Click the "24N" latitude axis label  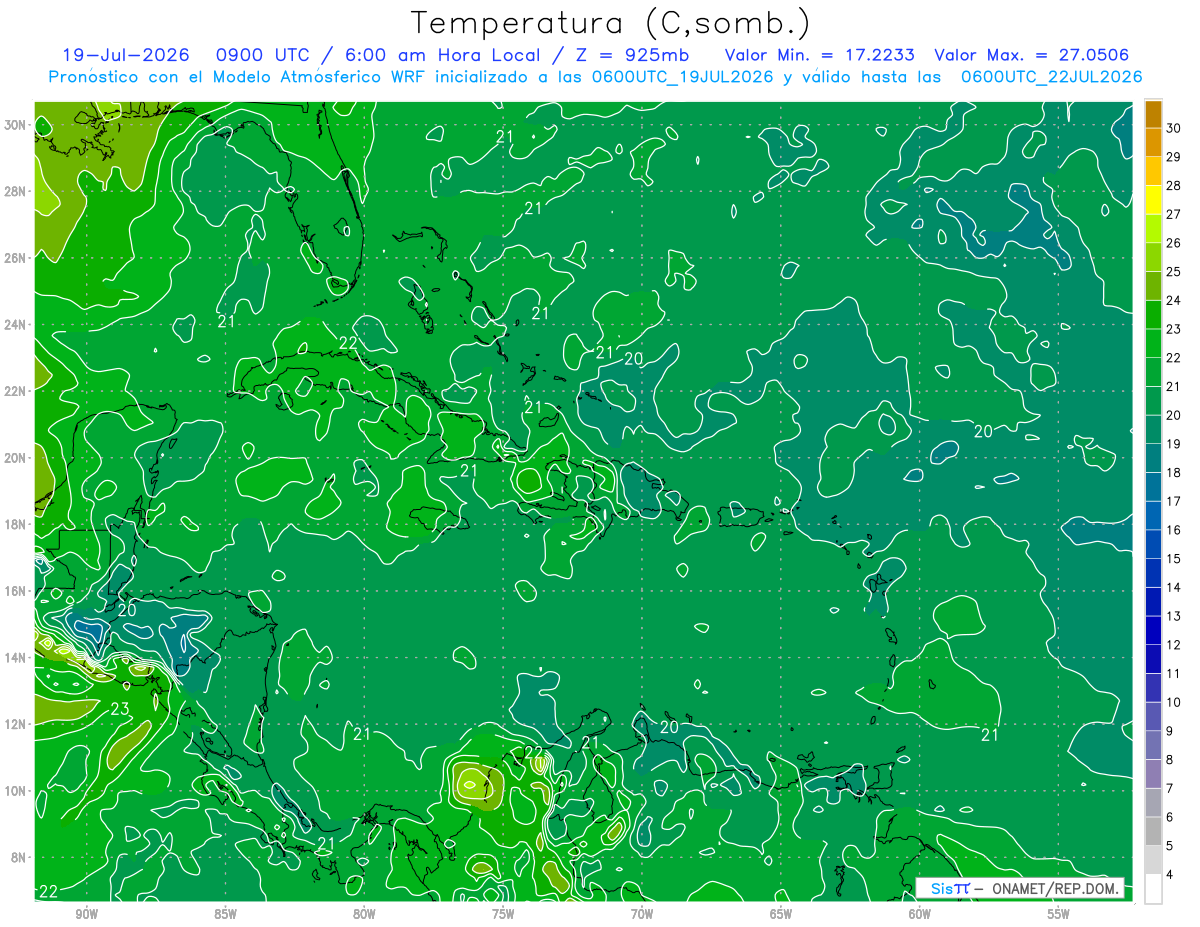coord(16,325)
